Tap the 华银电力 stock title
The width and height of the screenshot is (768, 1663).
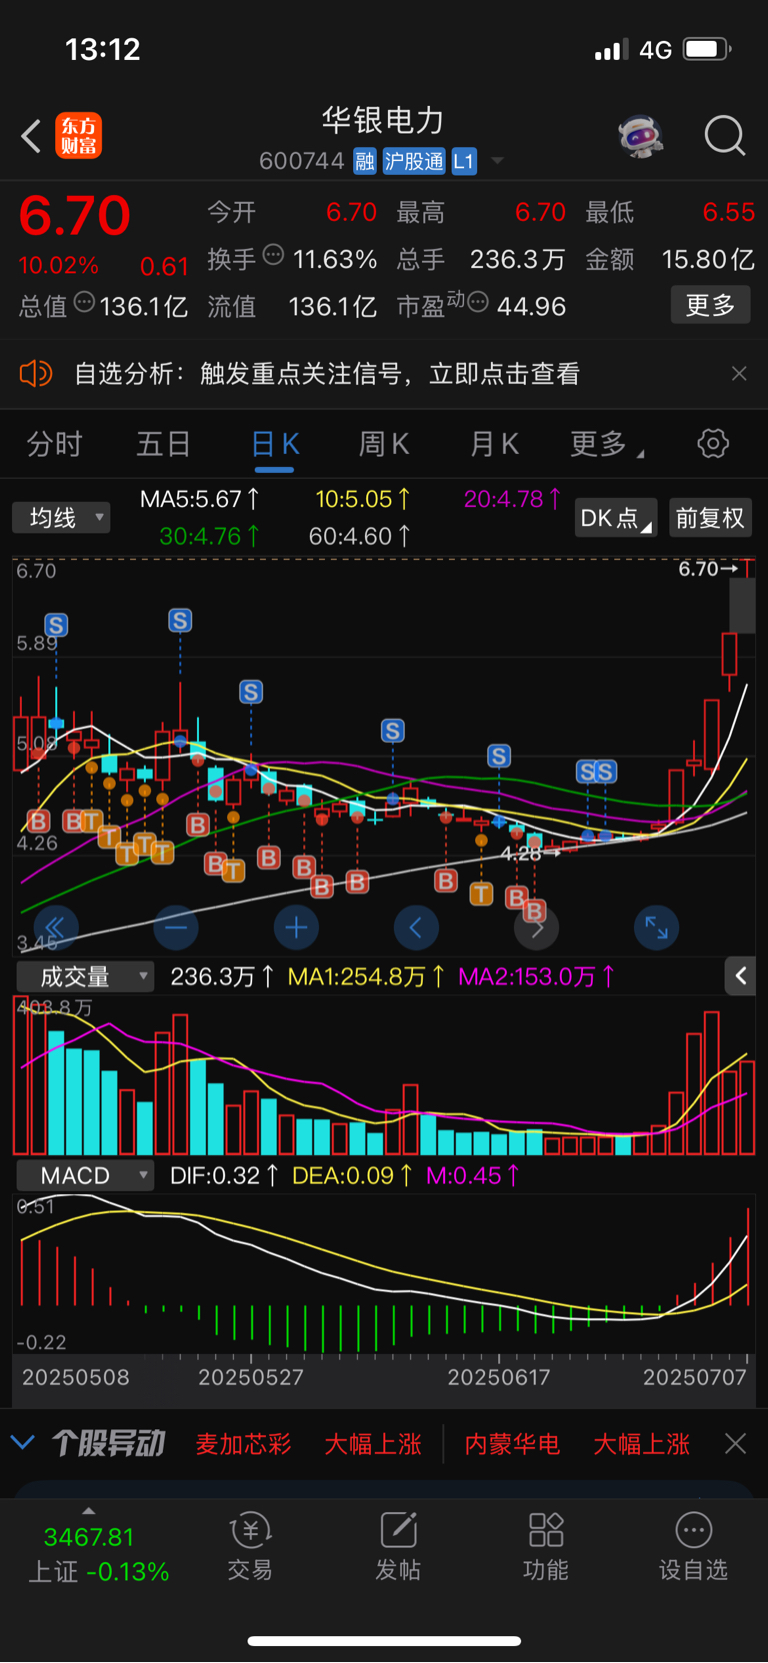(x=383, y=121)
